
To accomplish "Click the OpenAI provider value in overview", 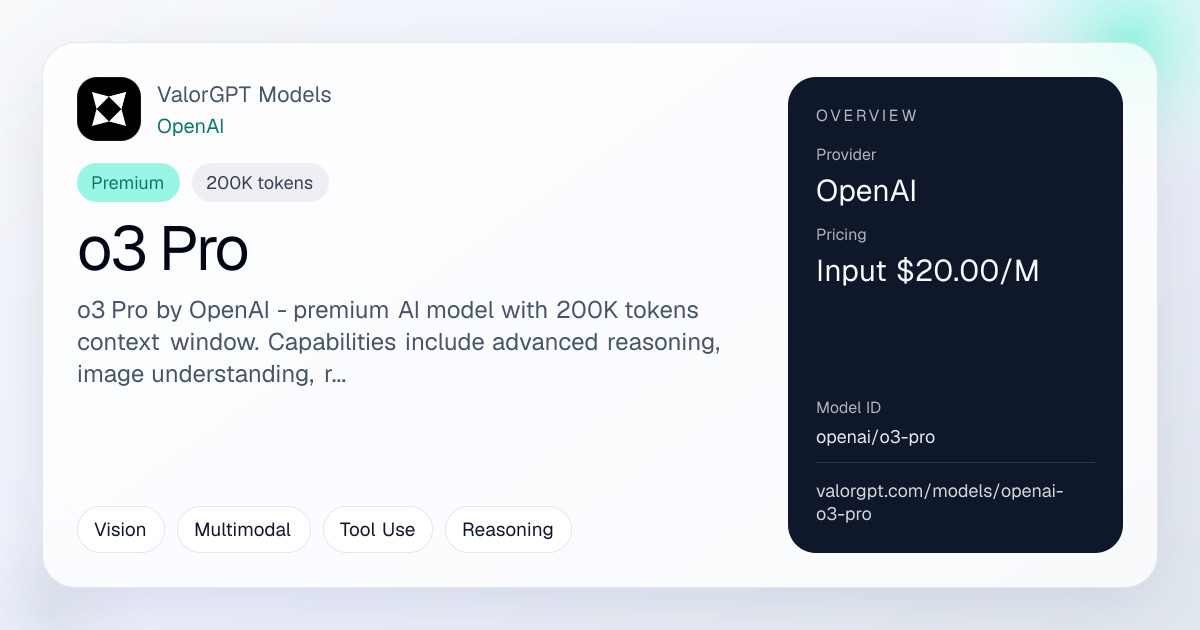I will coord(866,191).
